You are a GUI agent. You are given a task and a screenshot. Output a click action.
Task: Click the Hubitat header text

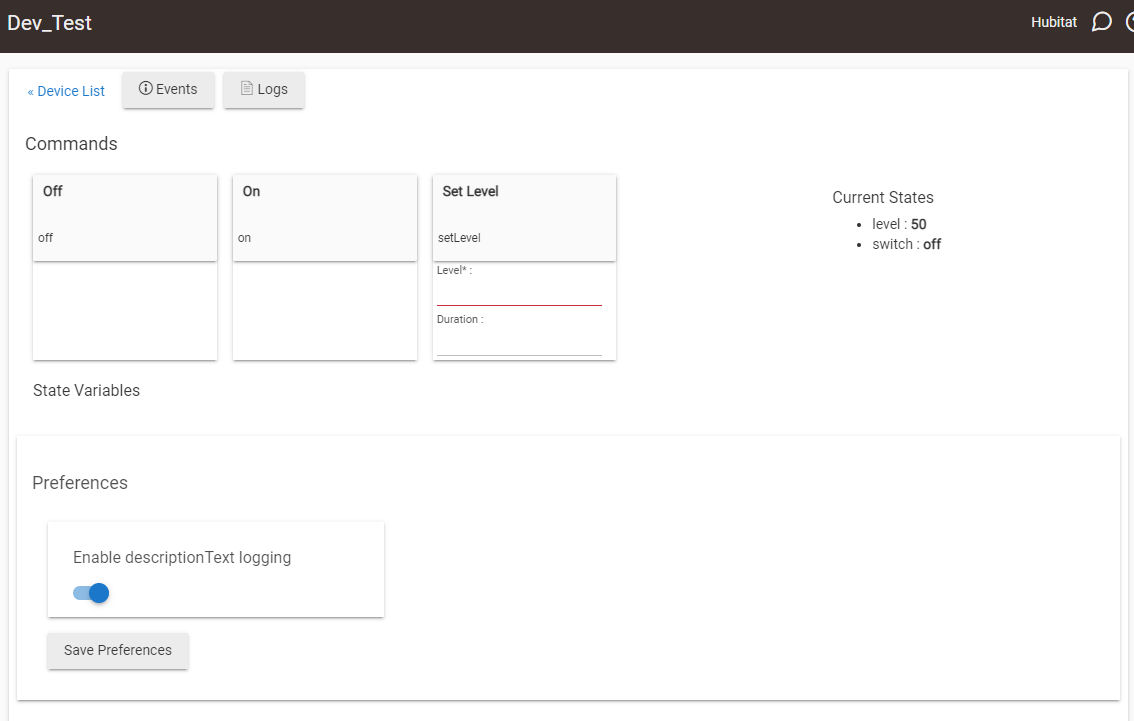[x=1054, y=22]
